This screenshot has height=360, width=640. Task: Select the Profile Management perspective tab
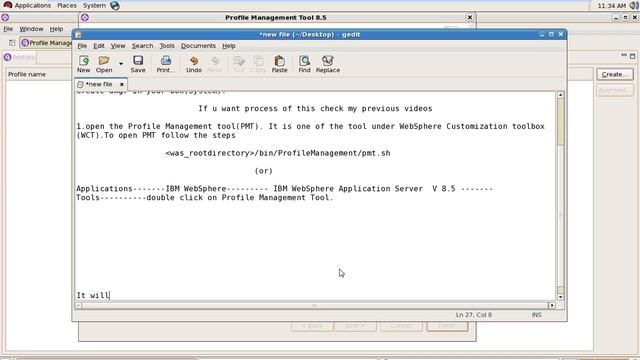[47, 43]
